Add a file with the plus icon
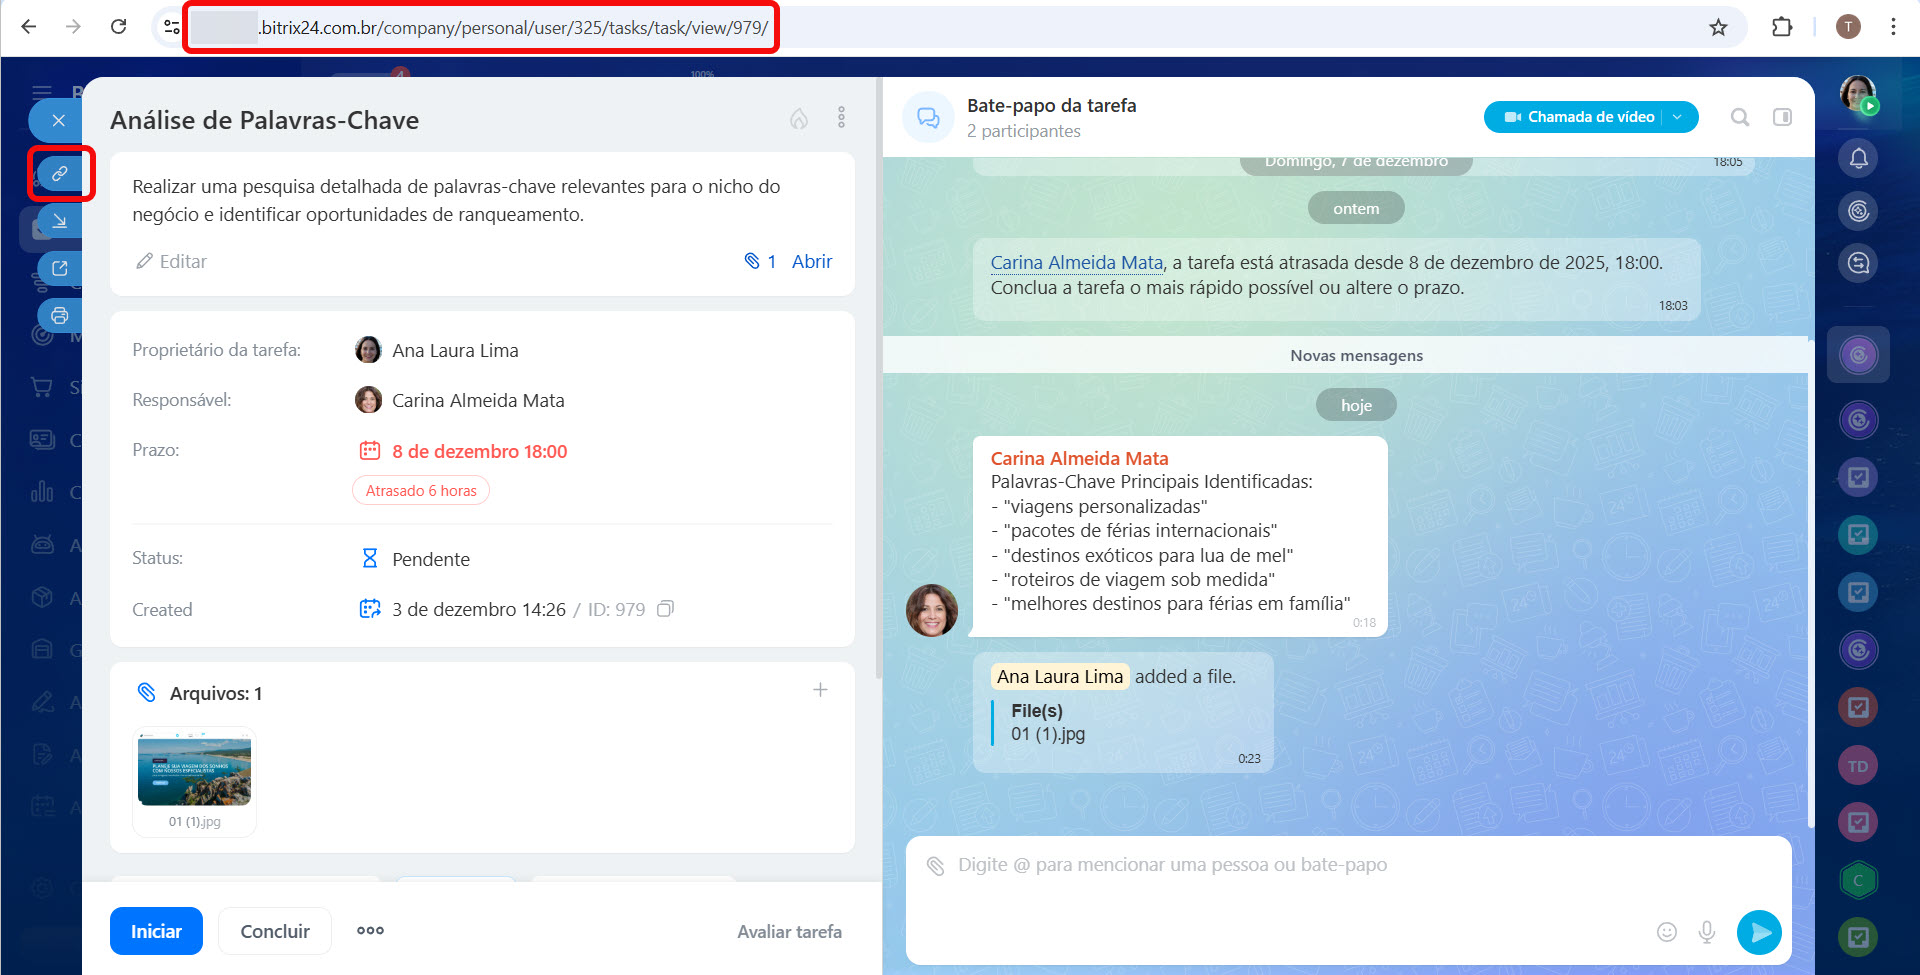The width and height of the screenshot is (1920, 975). point(820,690)
